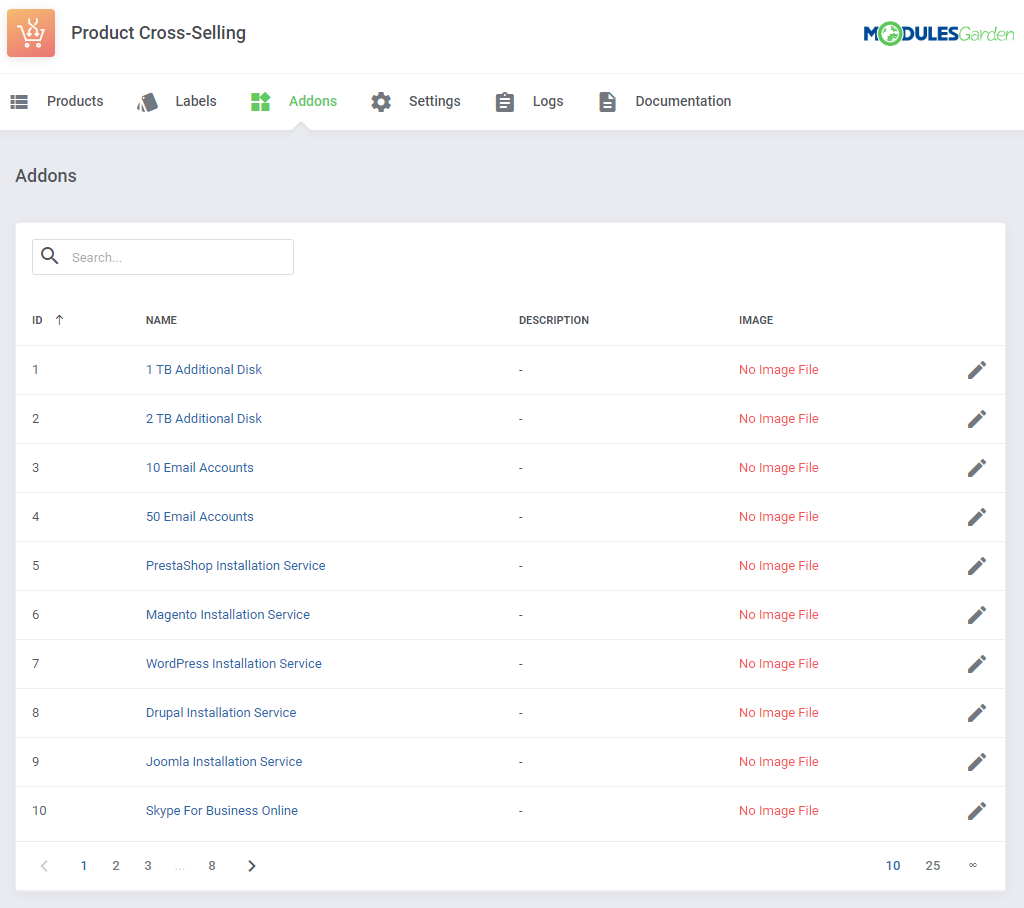Click the Logs clipboard icon
Viewport: 1024px width, 908px height.
point(504,102)
